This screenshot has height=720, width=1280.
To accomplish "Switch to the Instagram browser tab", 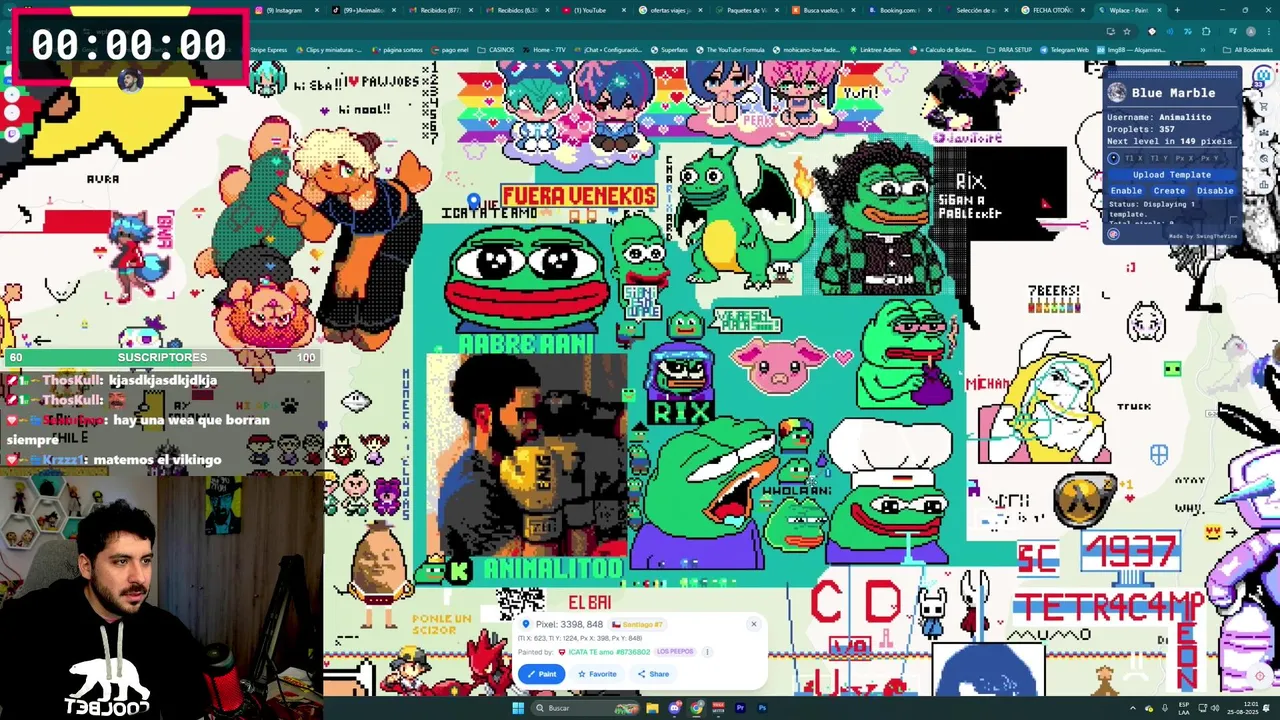I will 285,10.
